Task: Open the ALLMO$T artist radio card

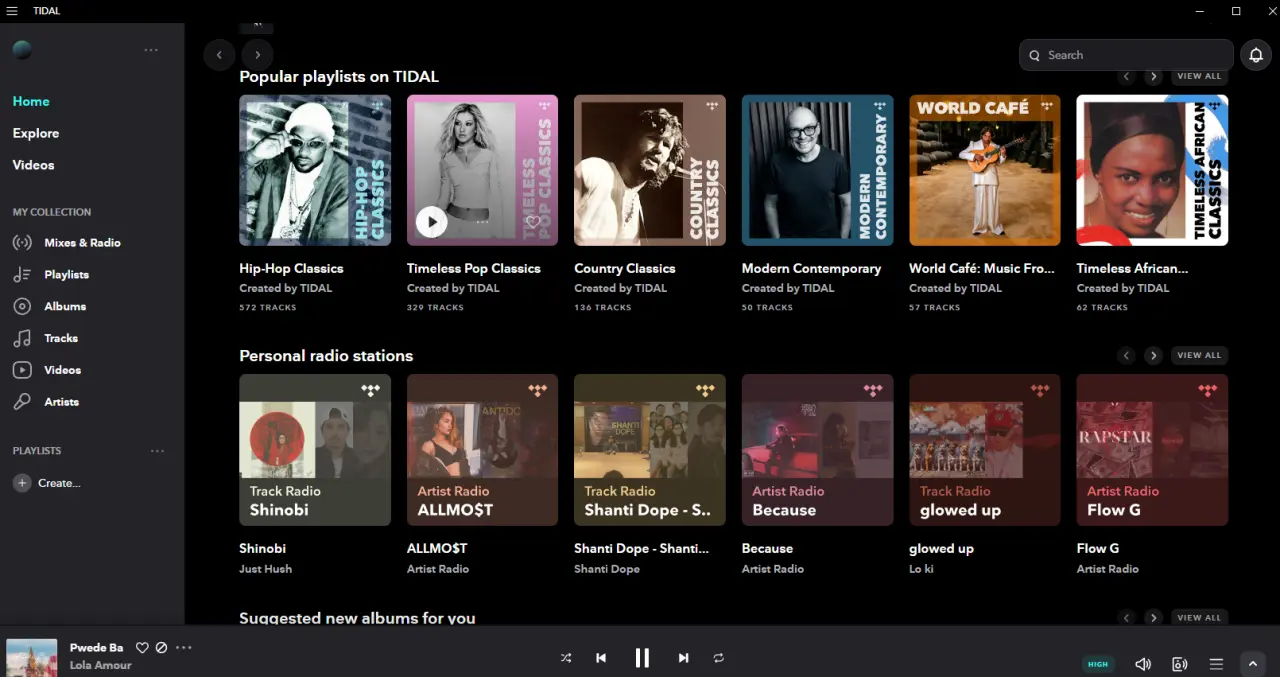Action: [482, 450]
